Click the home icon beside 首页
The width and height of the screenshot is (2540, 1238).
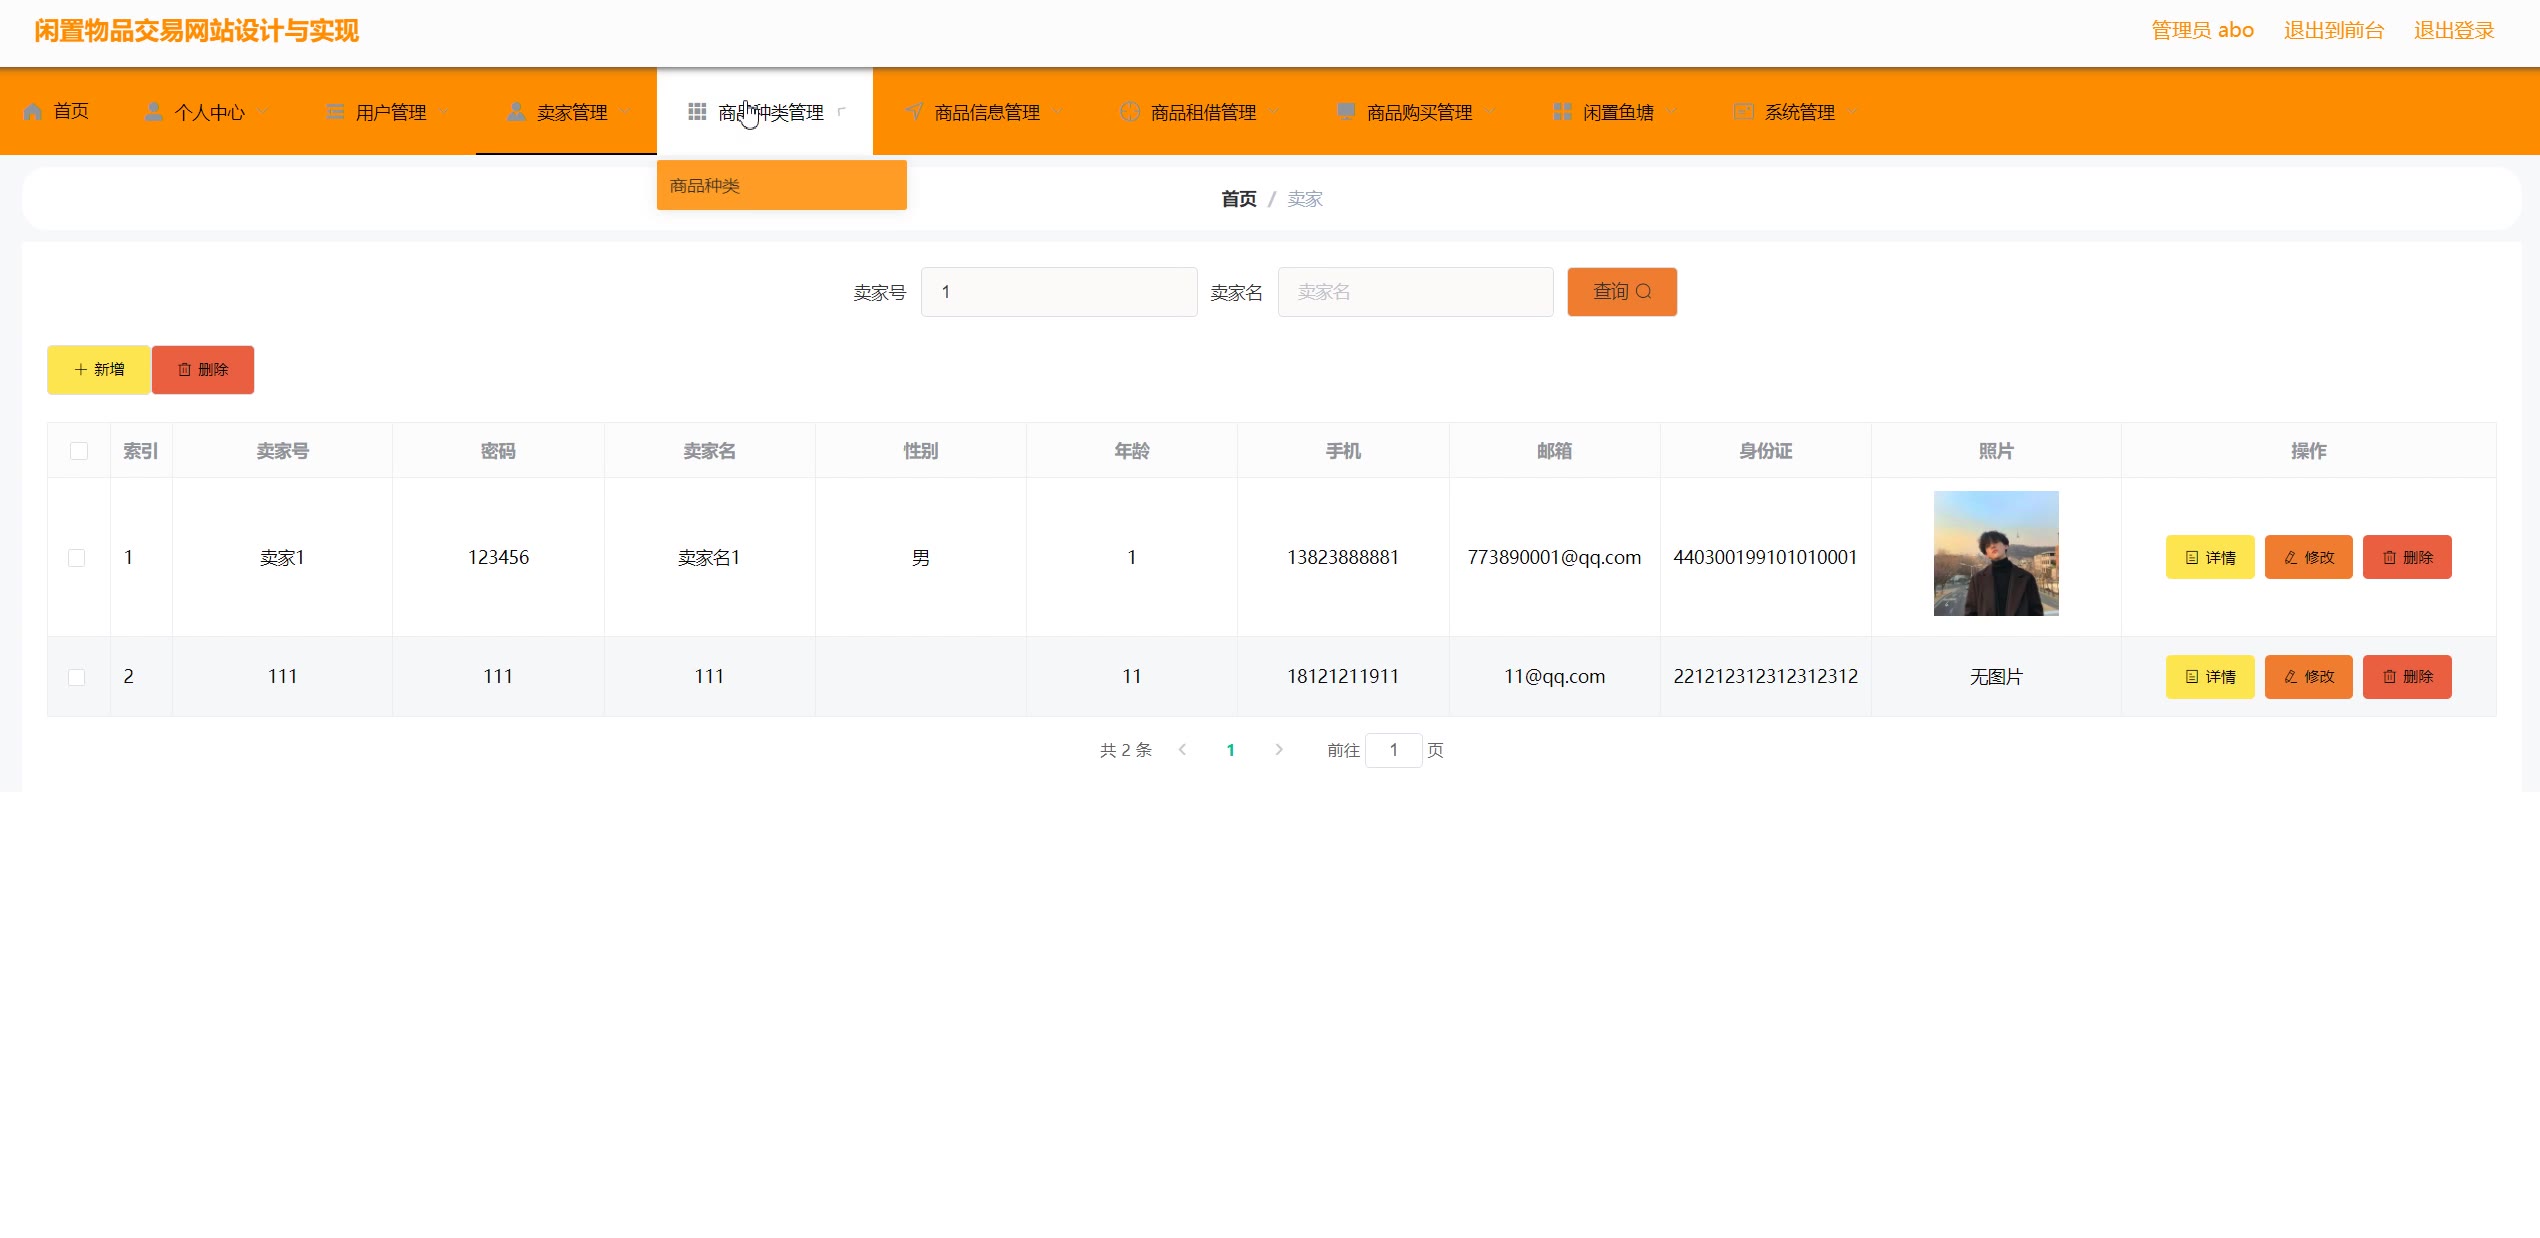click(x=33, y=111)
